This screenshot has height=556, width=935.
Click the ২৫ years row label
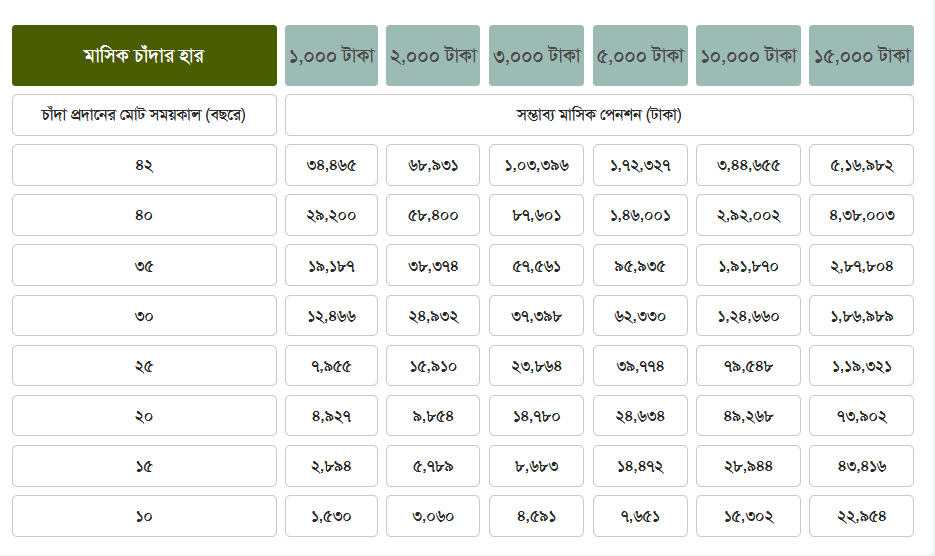144,366
